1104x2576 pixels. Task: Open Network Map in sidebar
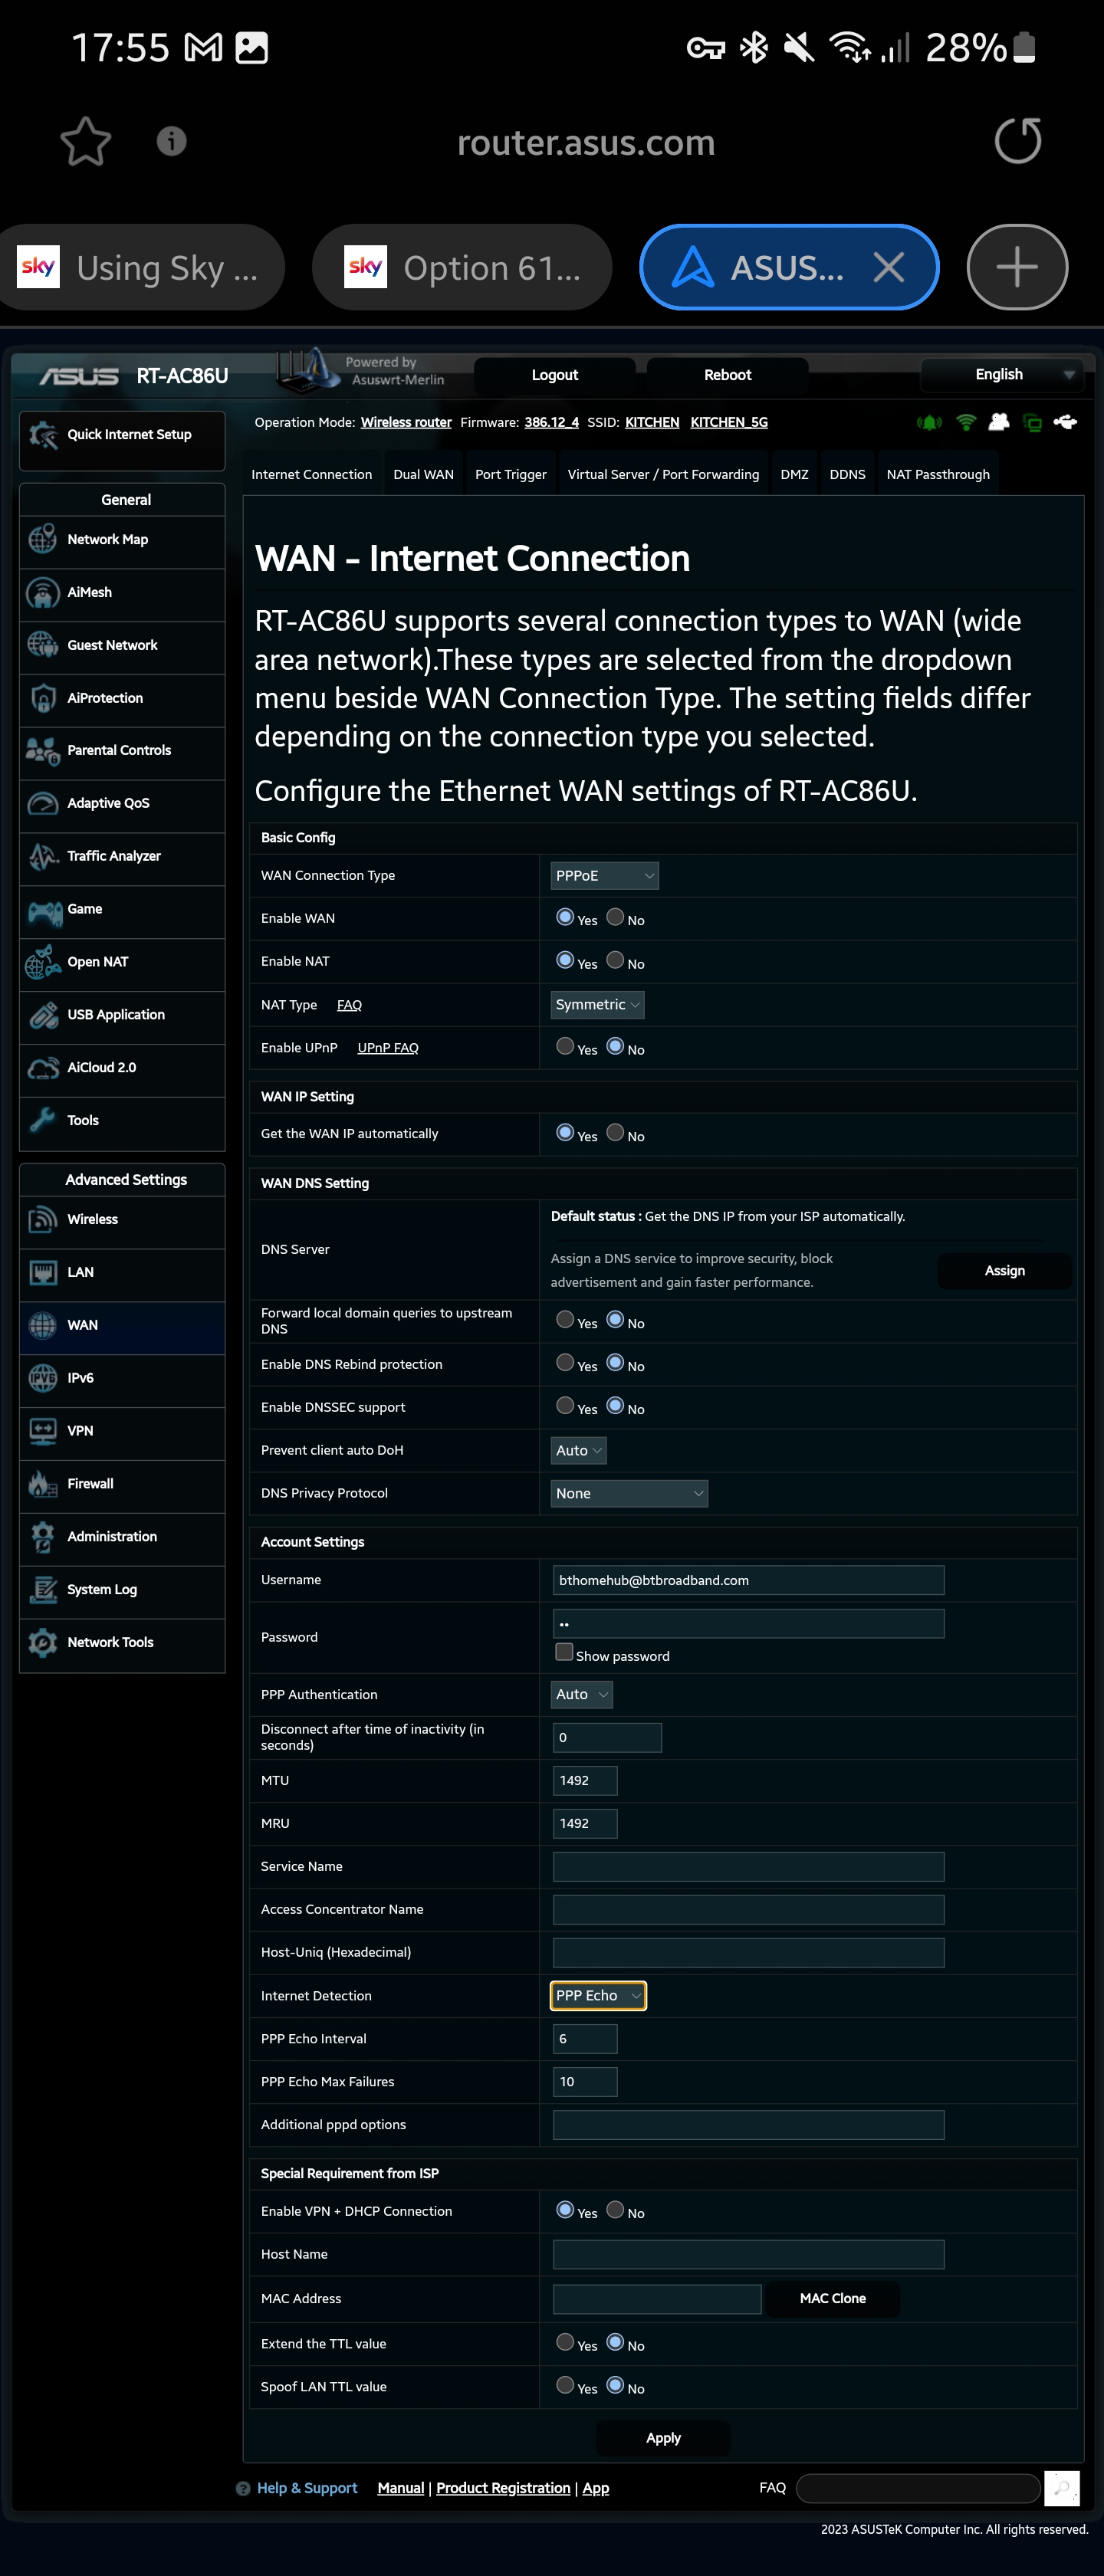pos(122,540)
